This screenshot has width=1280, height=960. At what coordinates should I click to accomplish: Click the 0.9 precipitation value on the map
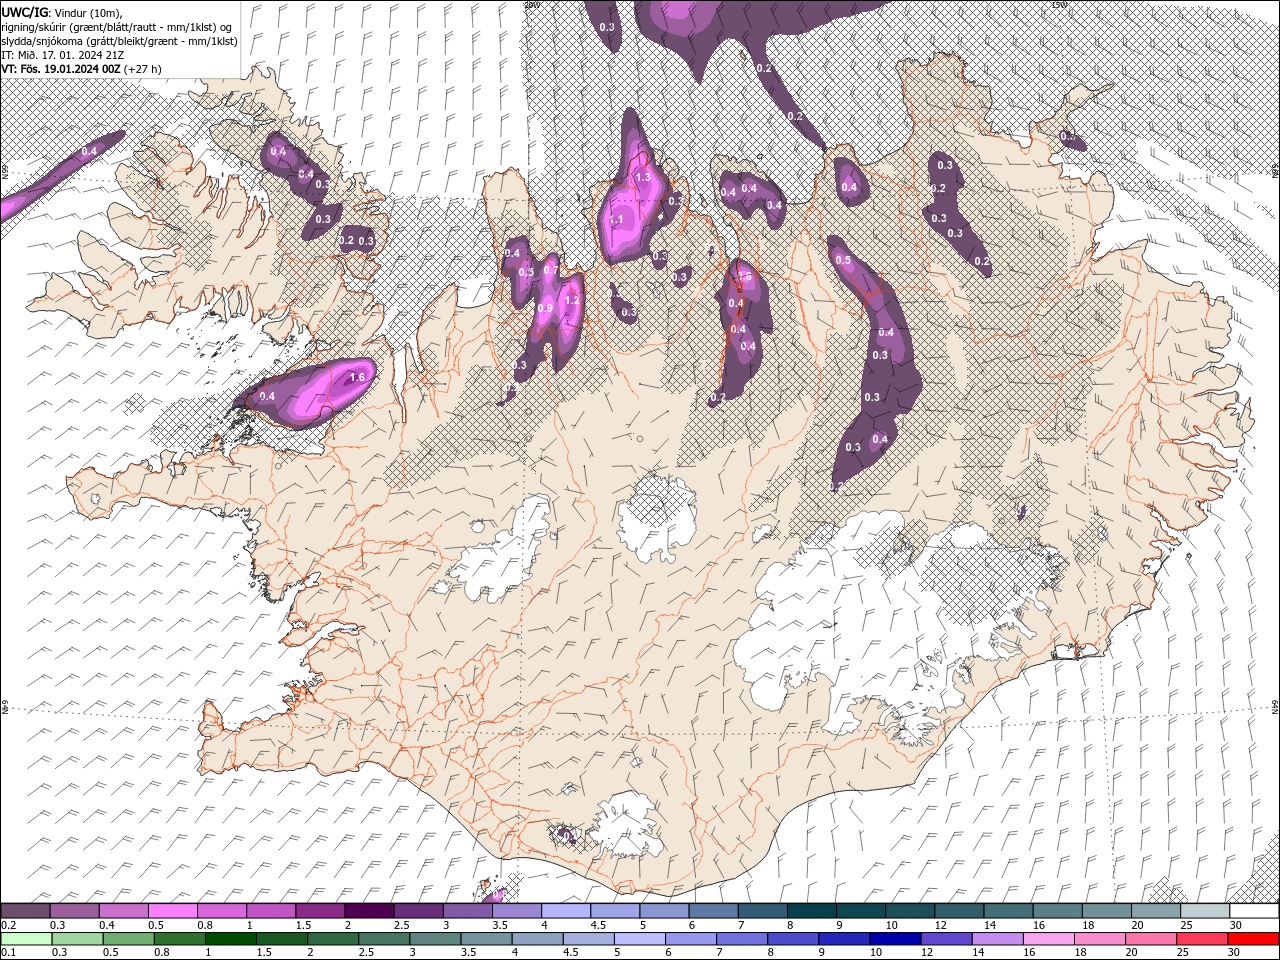545,309
